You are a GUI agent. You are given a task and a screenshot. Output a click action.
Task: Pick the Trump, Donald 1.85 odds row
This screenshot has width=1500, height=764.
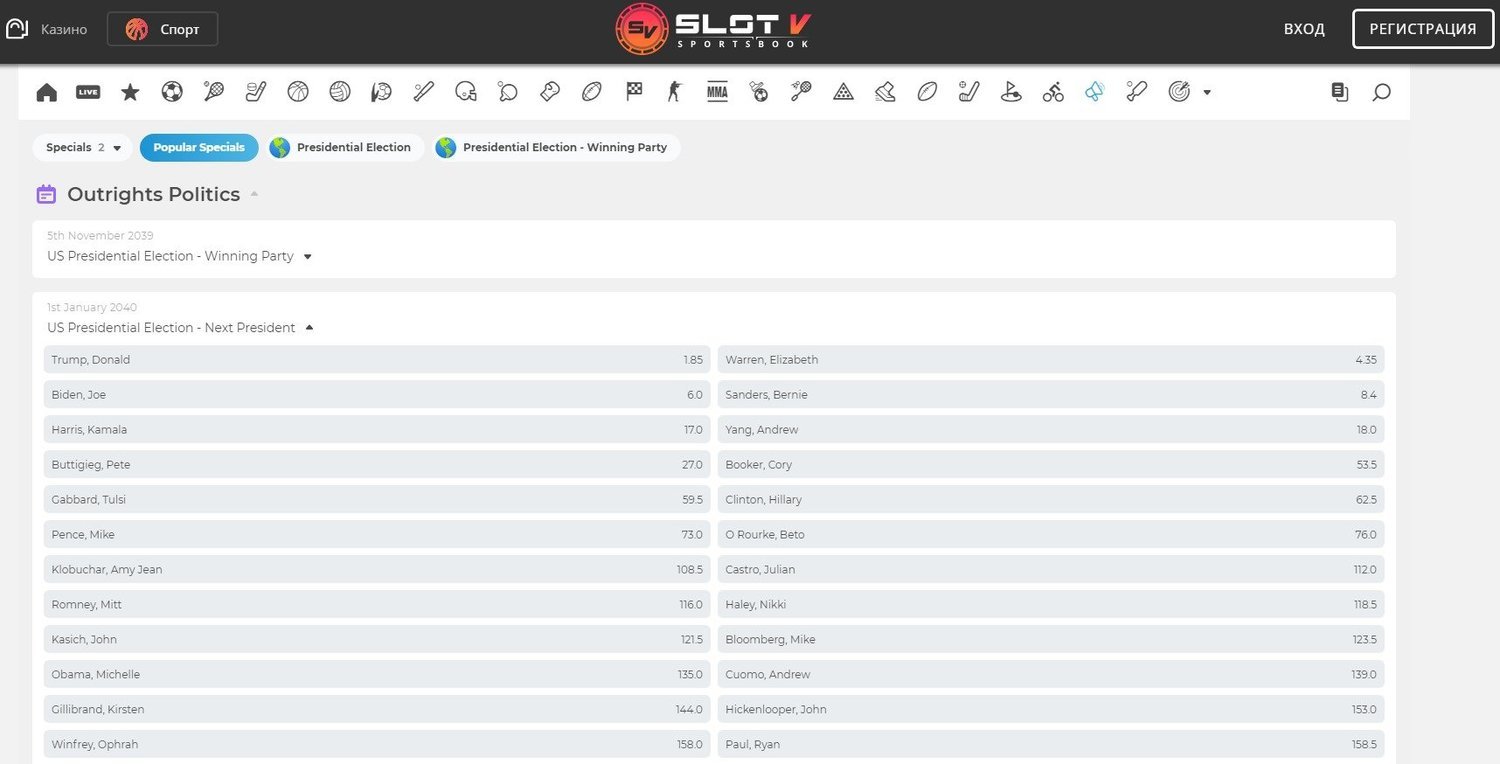[x=377, y=360]
